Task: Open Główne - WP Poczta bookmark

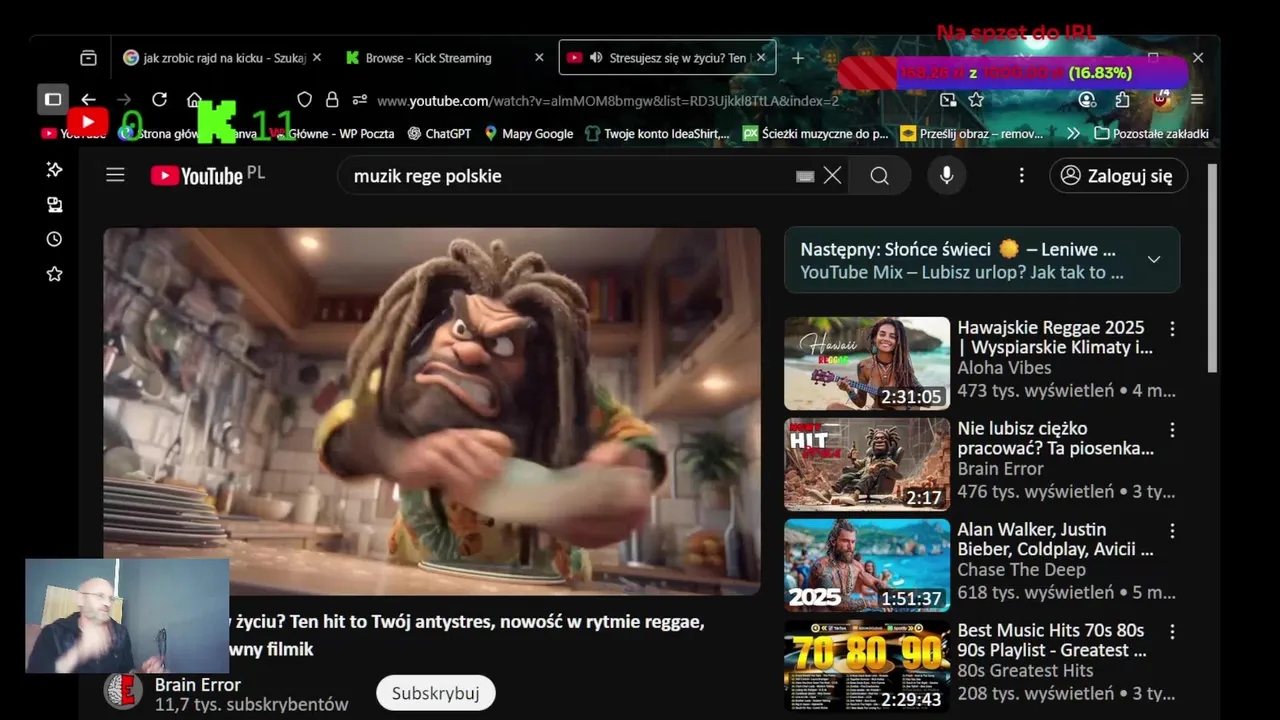Action: coord(332,133)
